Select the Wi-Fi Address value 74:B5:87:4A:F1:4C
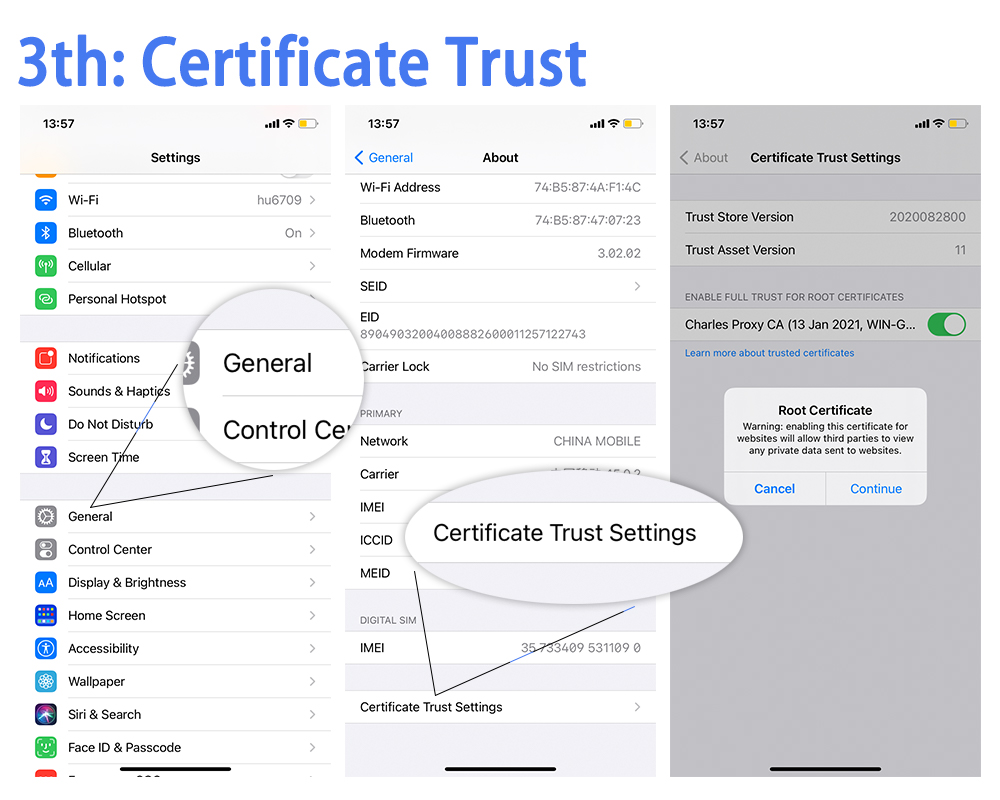The image size is (1000, 800). tap(587, 187)
